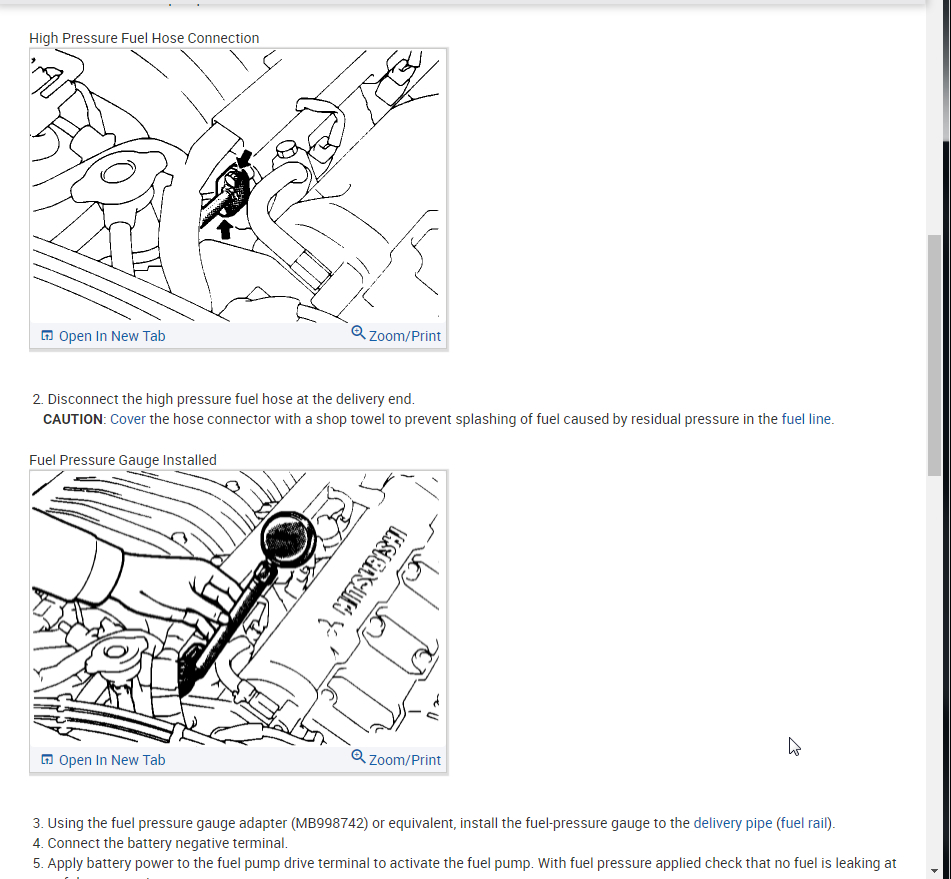Image resolution: width=951 pixels, height=879 pixels.
Task: Open the 'delivery pipe' link
Action: [x=733, y=823]
